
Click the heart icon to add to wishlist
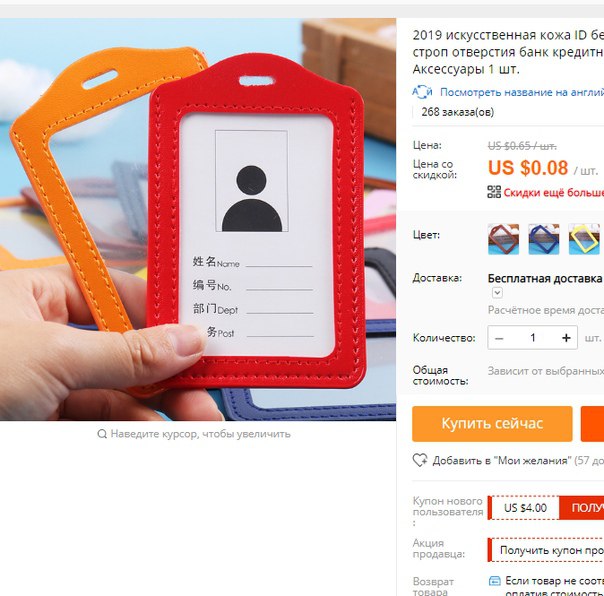(420, 460)
